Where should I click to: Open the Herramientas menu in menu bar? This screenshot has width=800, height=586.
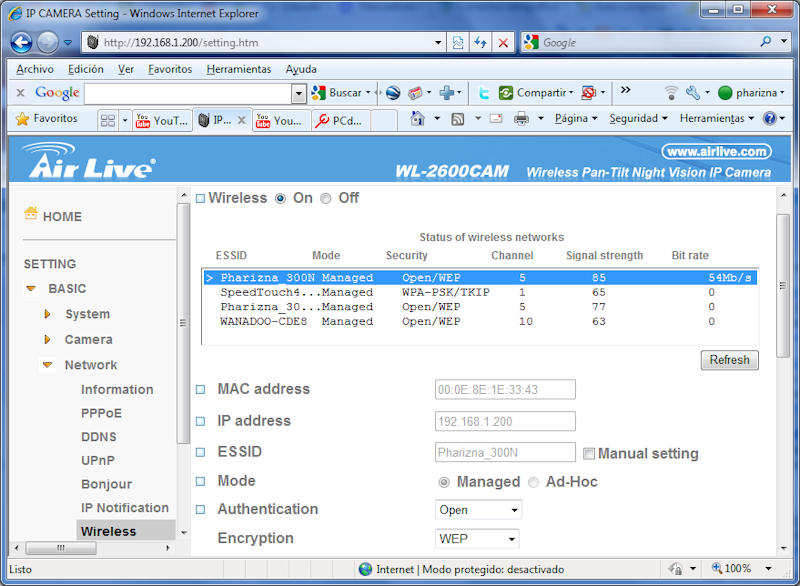coord(239,69)
